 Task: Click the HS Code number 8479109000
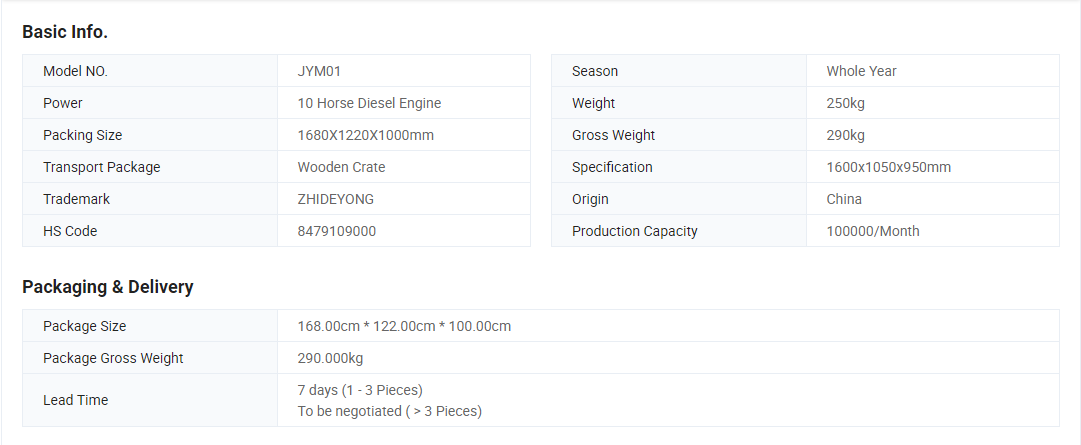[337, 231]
